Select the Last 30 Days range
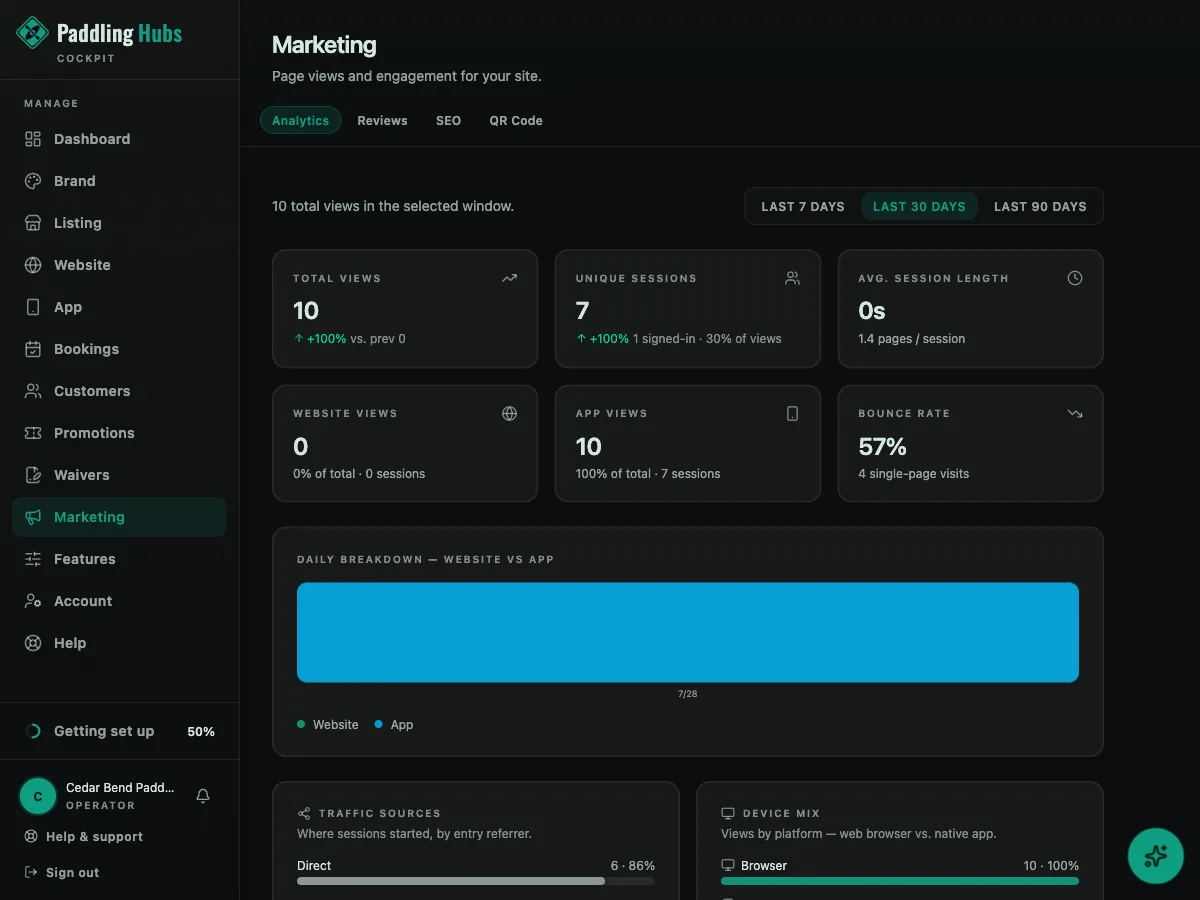Image resolution: width=1200 pixels, height=900 pixels. 919,206
